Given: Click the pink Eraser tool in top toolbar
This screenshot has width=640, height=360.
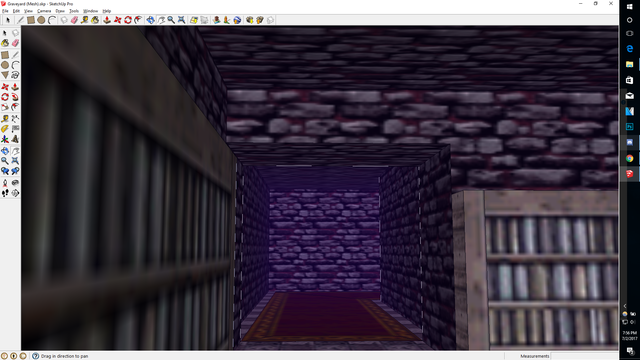Looking at the screenshot, I should 74,20.
